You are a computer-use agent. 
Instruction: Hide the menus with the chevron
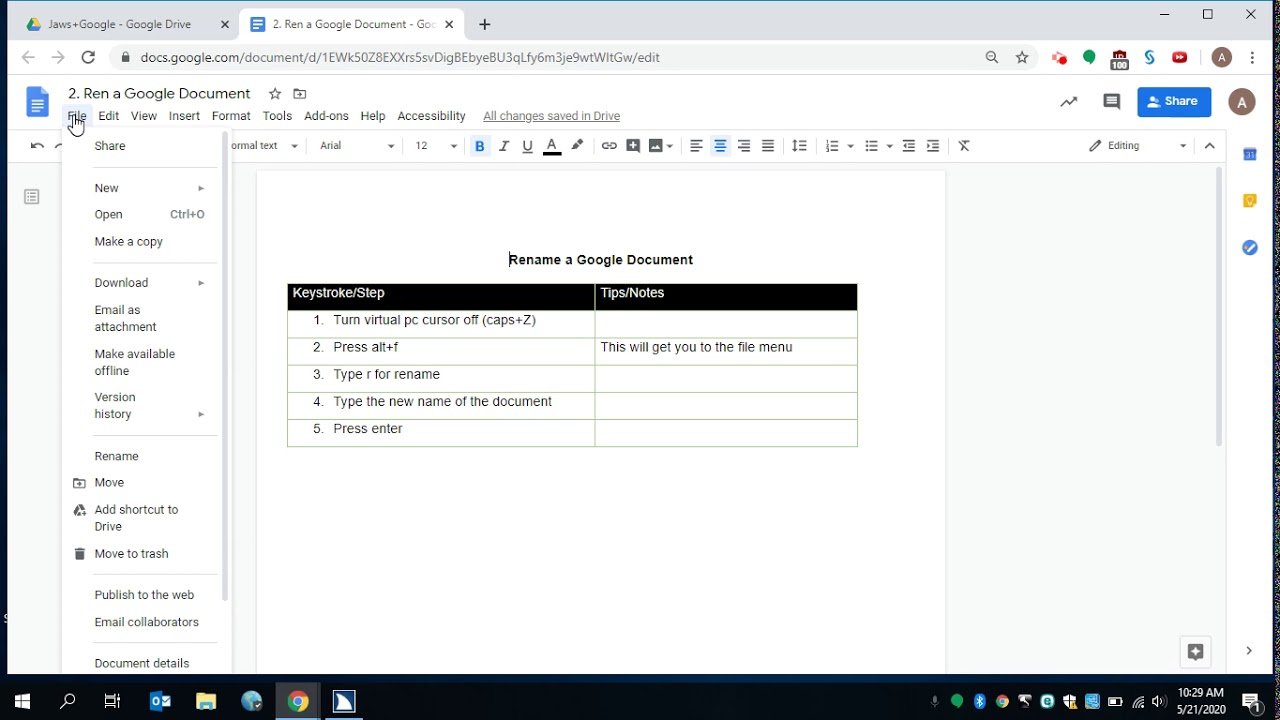tap(1210, 146)
